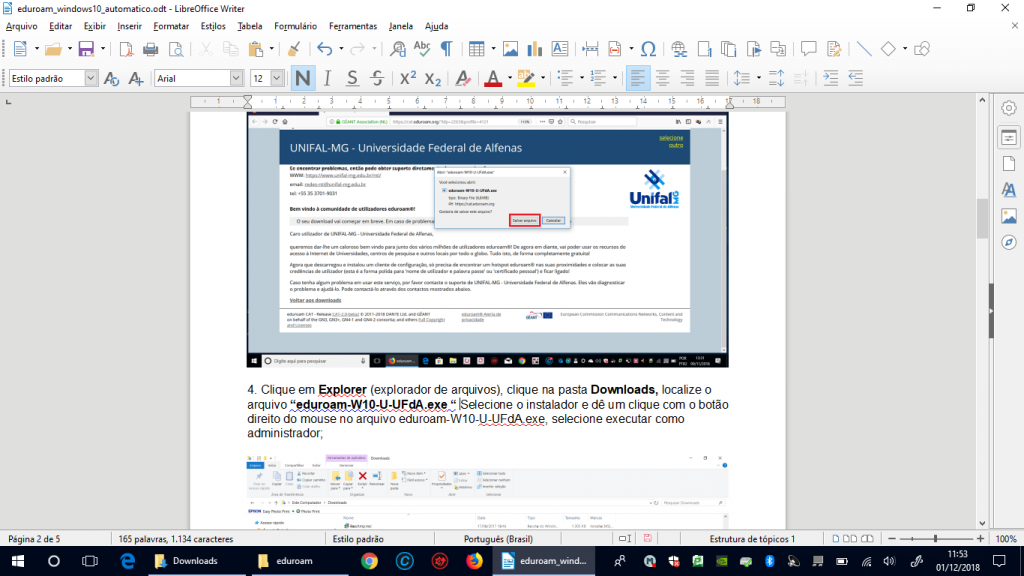
Task: Expand the Insert table dropdown arrow
Action: coord(493,49)
